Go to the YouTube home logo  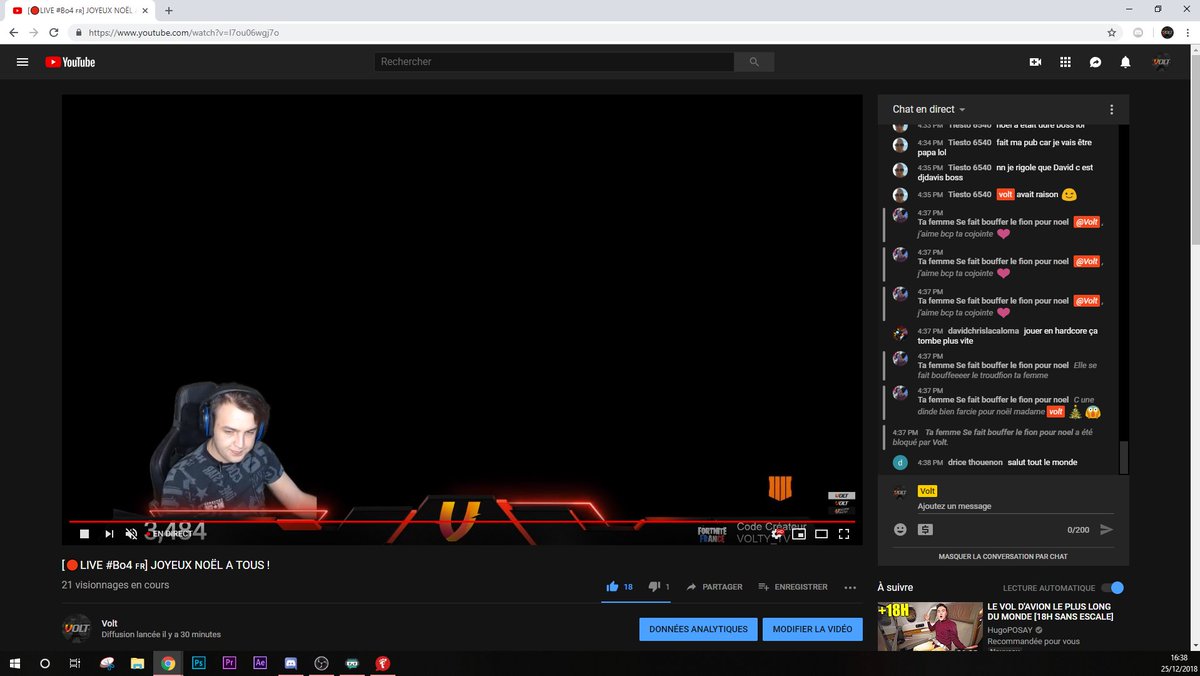click(70, 62)
